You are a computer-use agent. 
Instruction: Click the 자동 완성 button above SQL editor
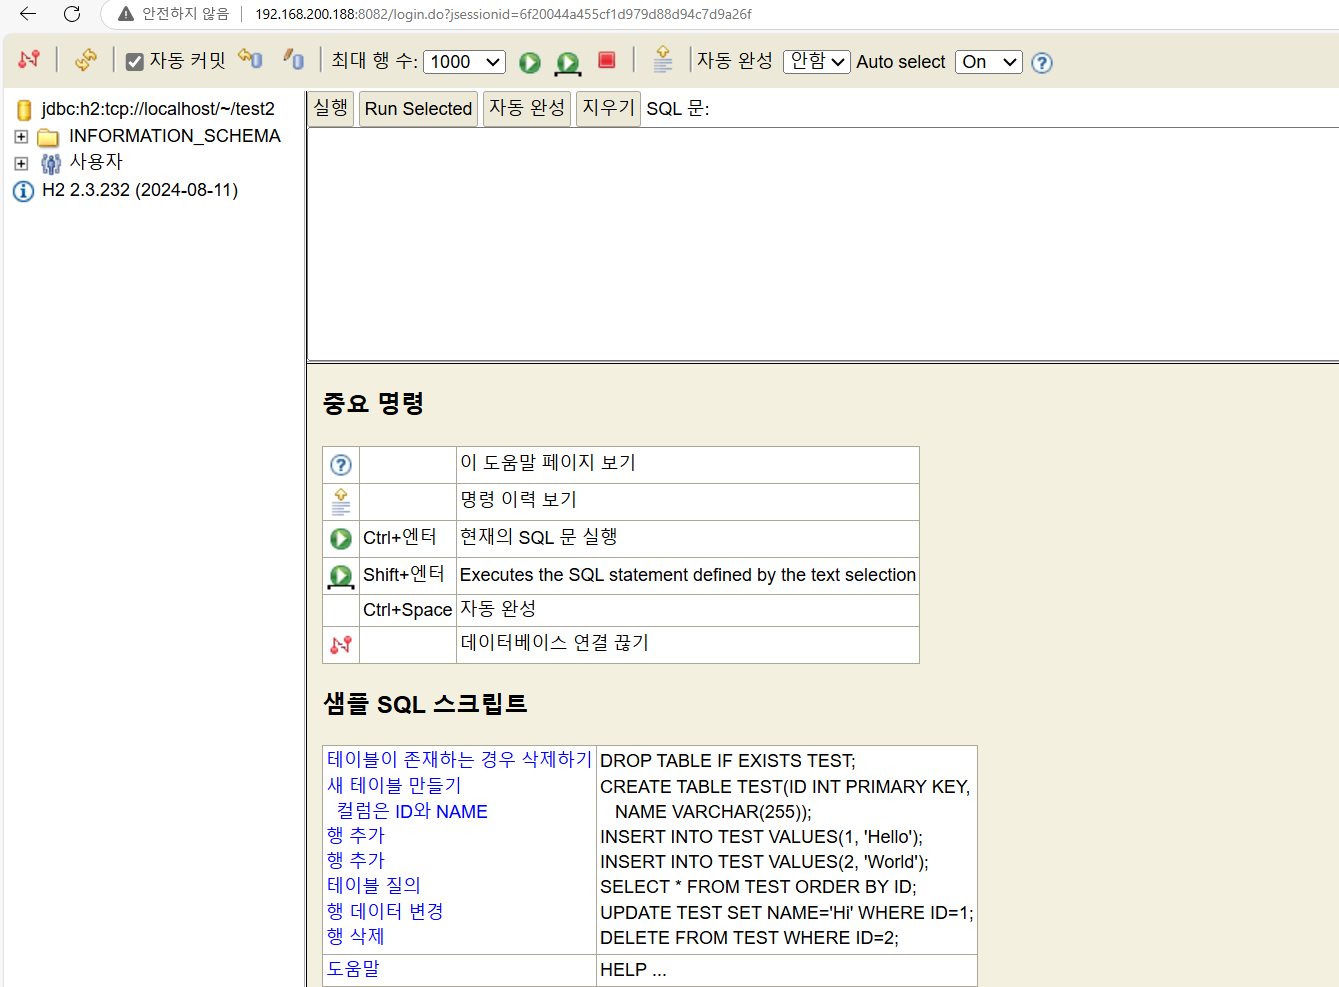pyautogui.click(x=527, y=108)
